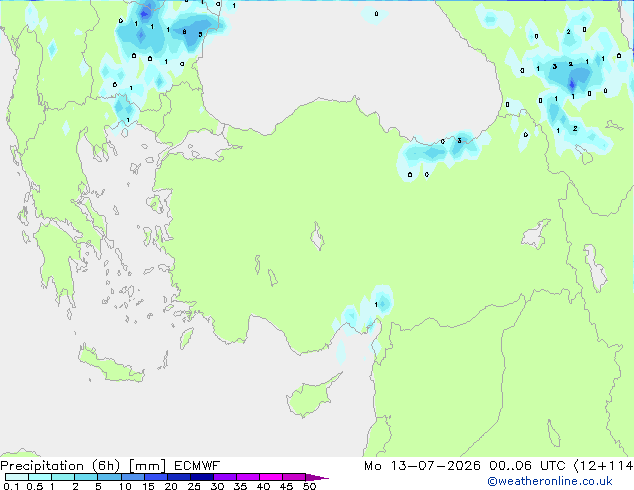
Task: Click the legend value '10'
Action: pyautogui.click(x=125, y=486)
